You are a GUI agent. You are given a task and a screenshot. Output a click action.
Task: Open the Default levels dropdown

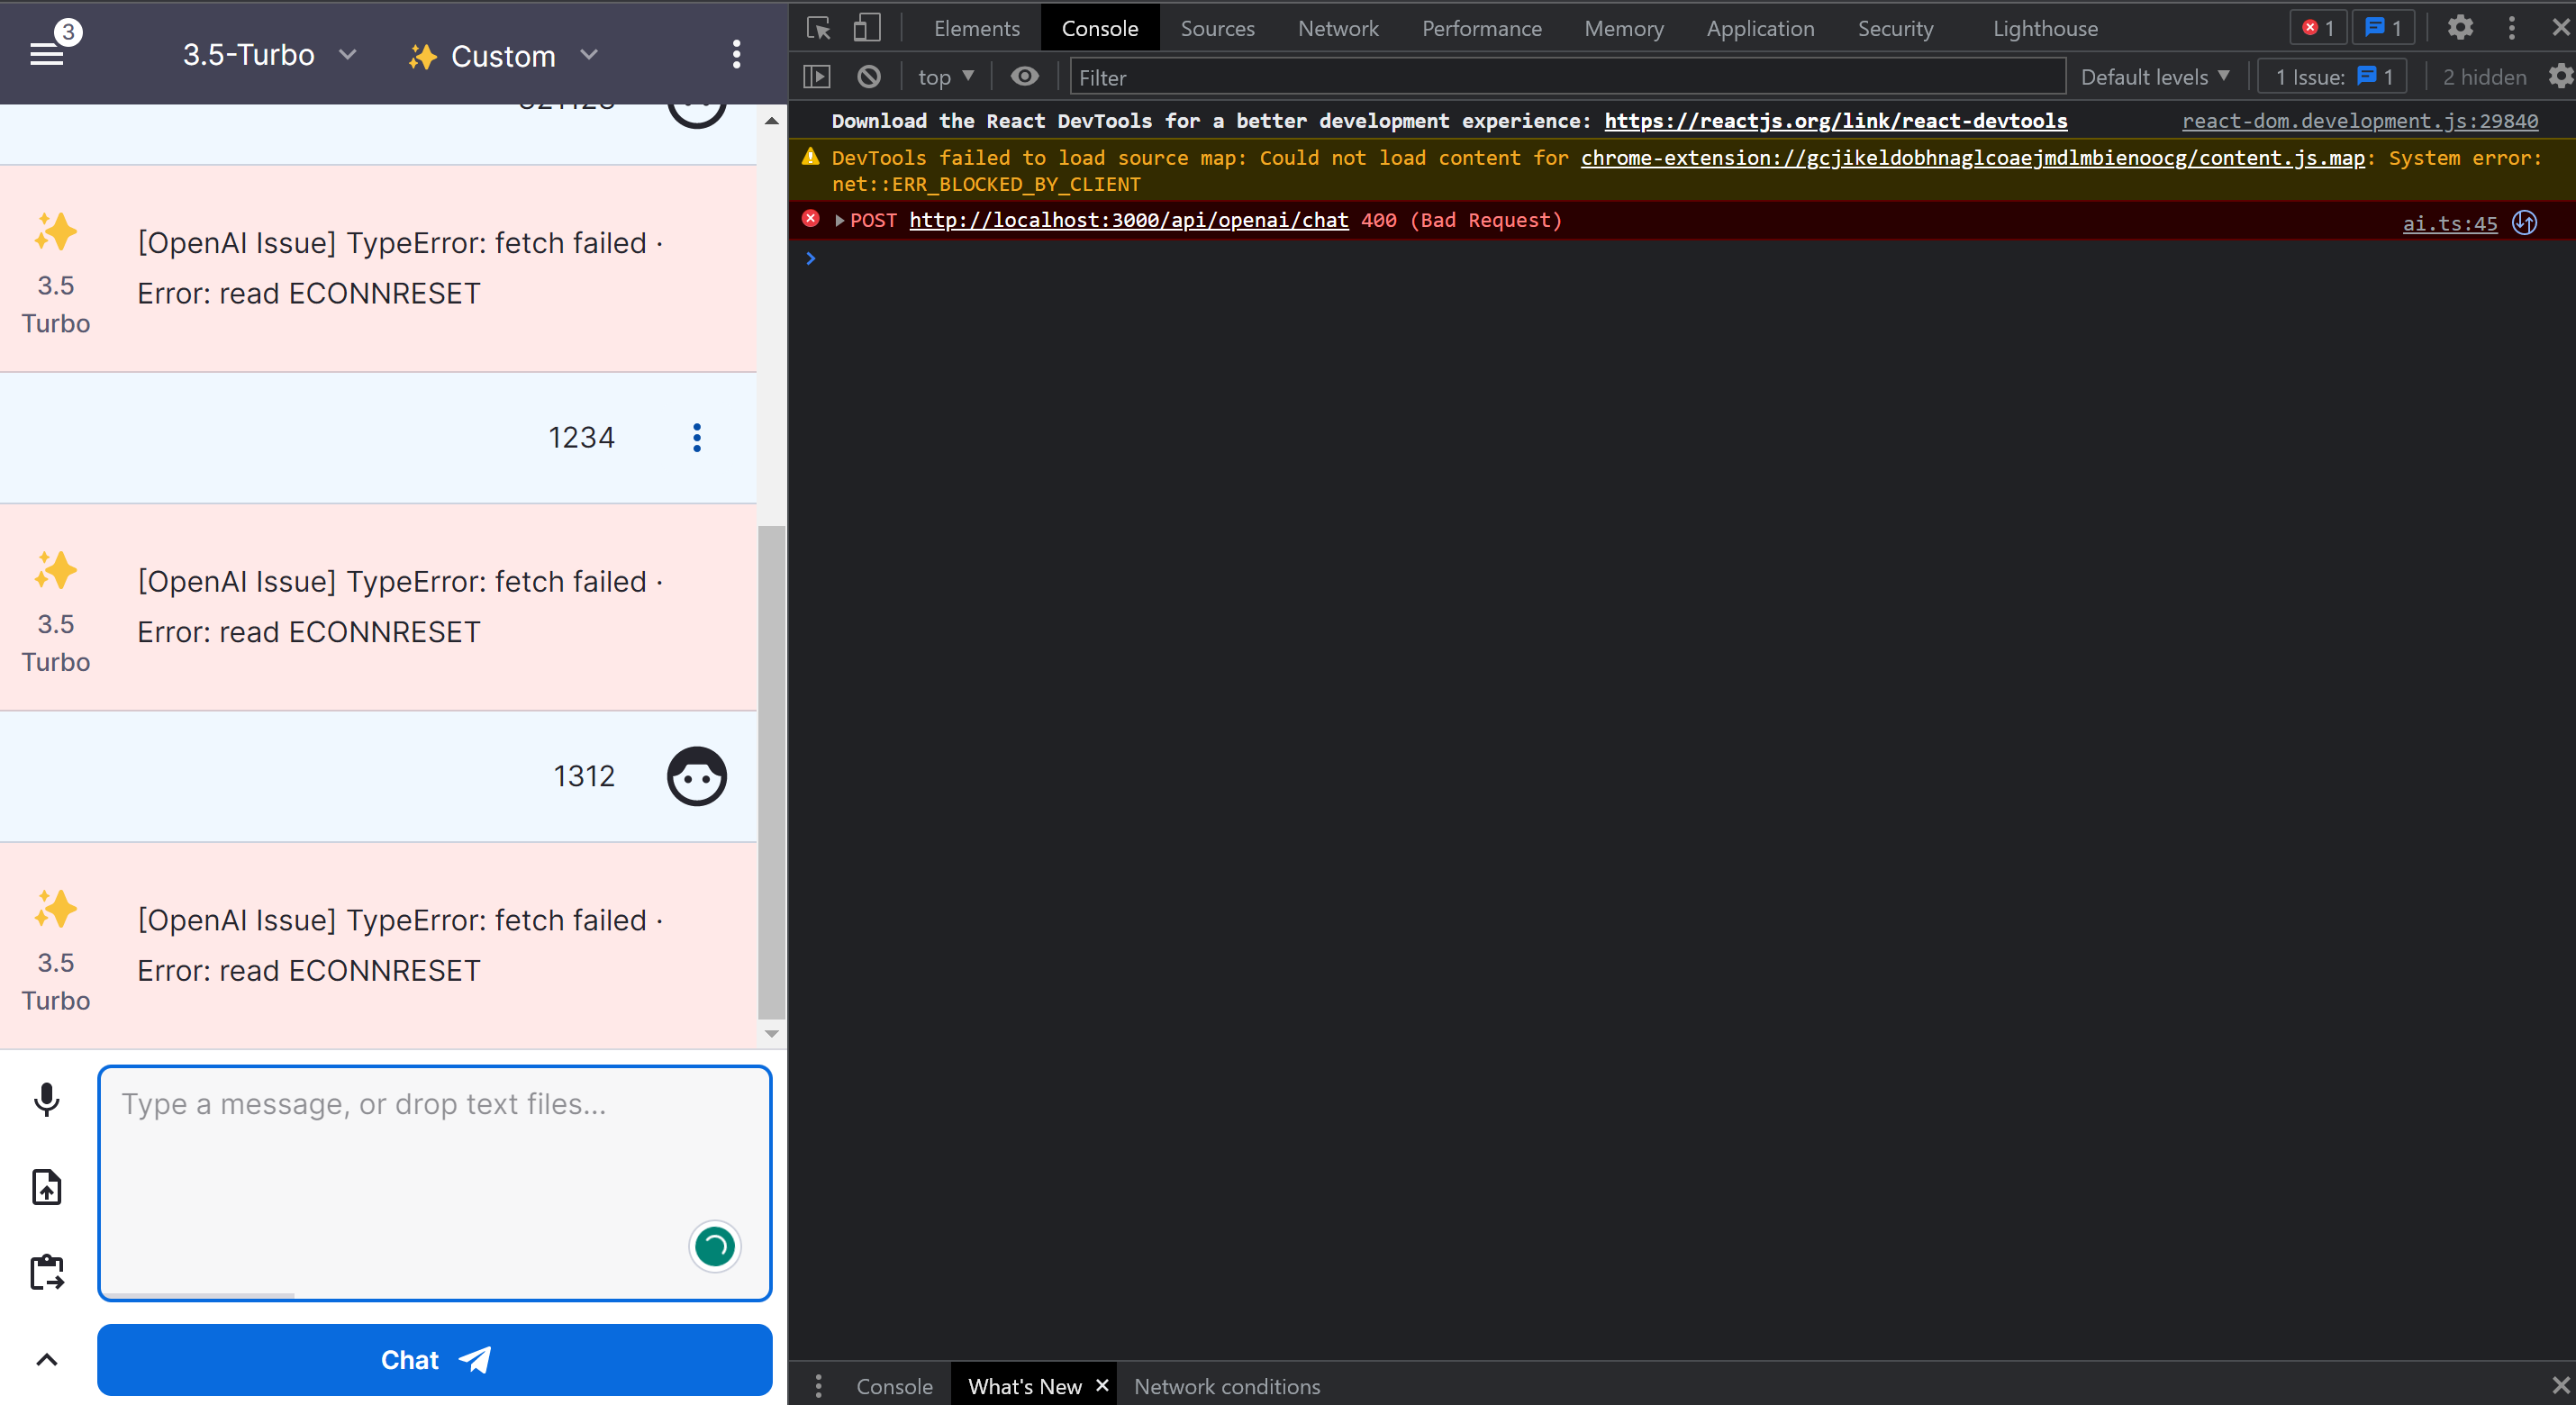(x=2154, y=76)
